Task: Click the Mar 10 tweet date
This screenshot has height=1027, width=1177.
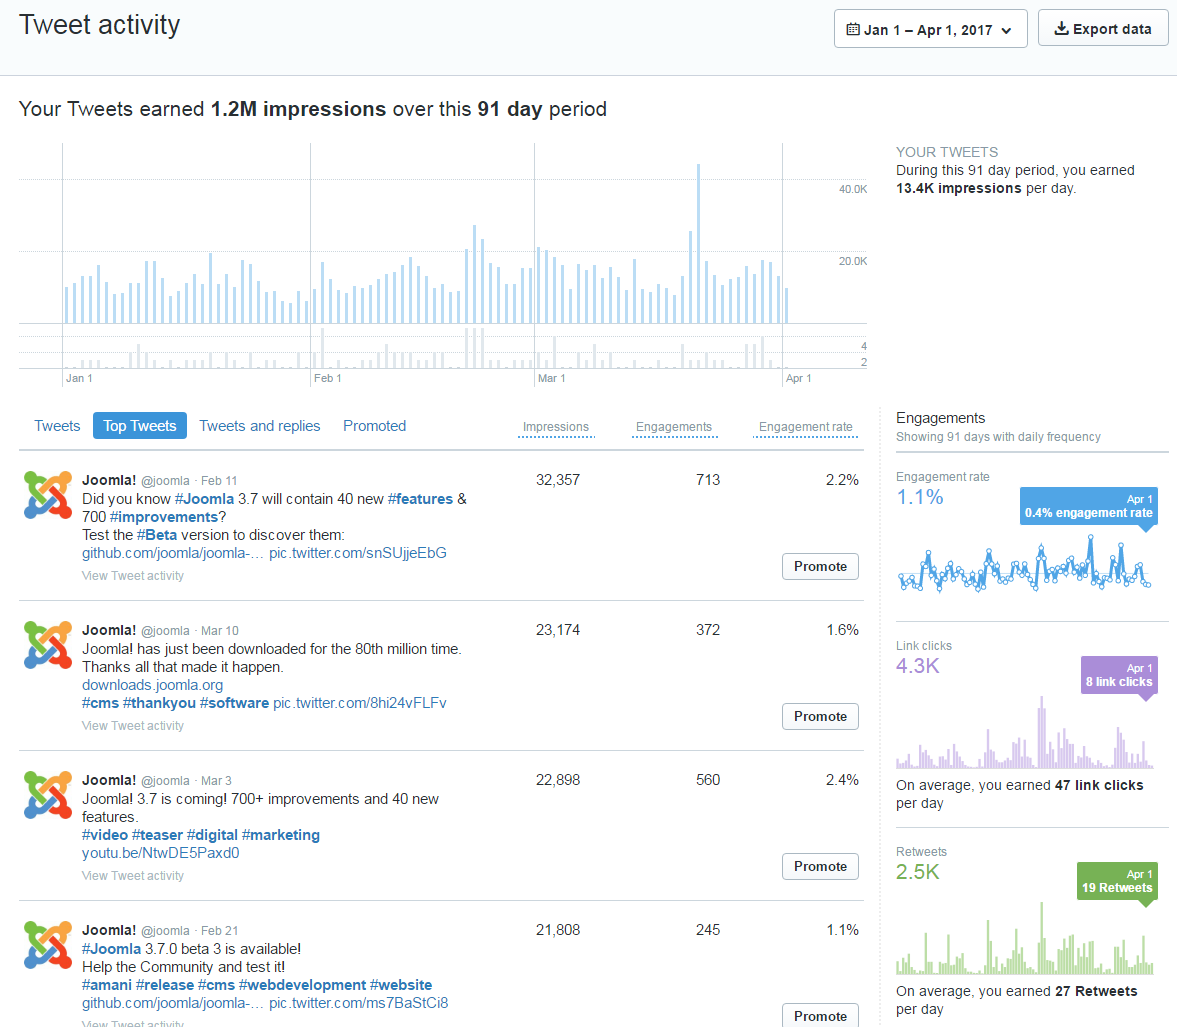Action: pyautogui.click(x=219, y=631)
